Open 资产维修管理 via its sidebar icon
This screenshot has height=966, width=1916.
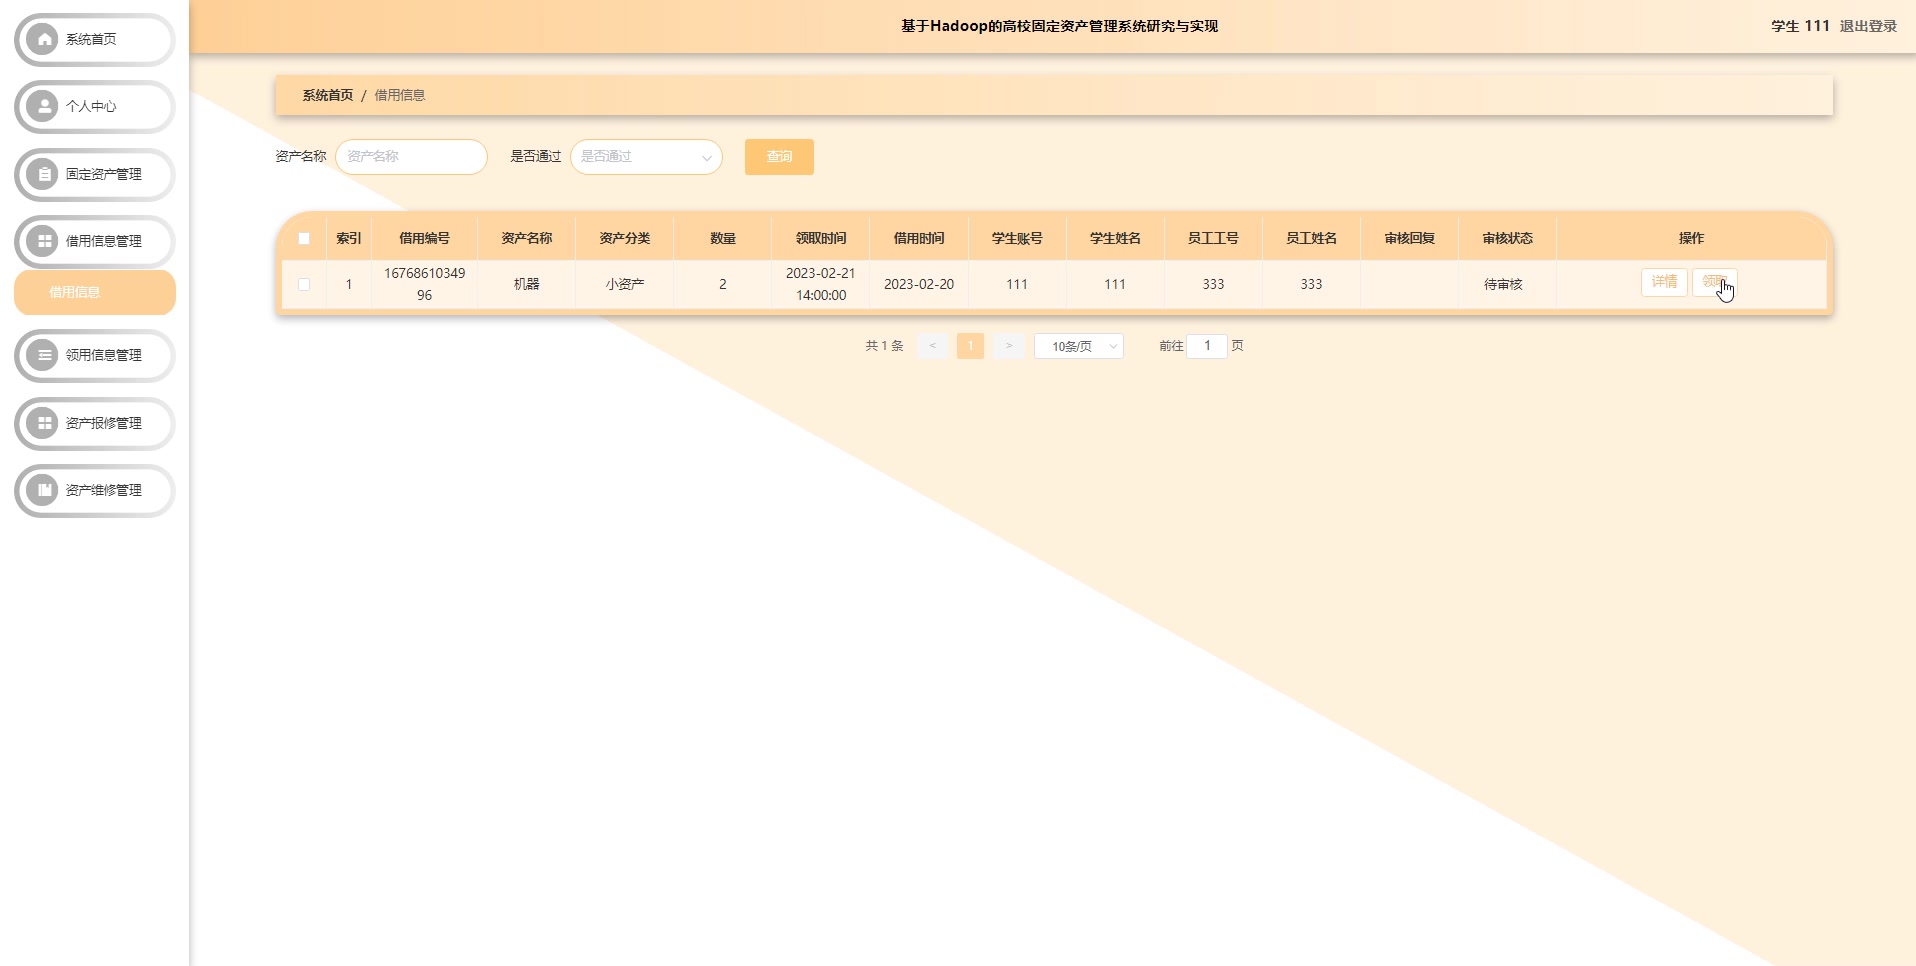[42, 490]
